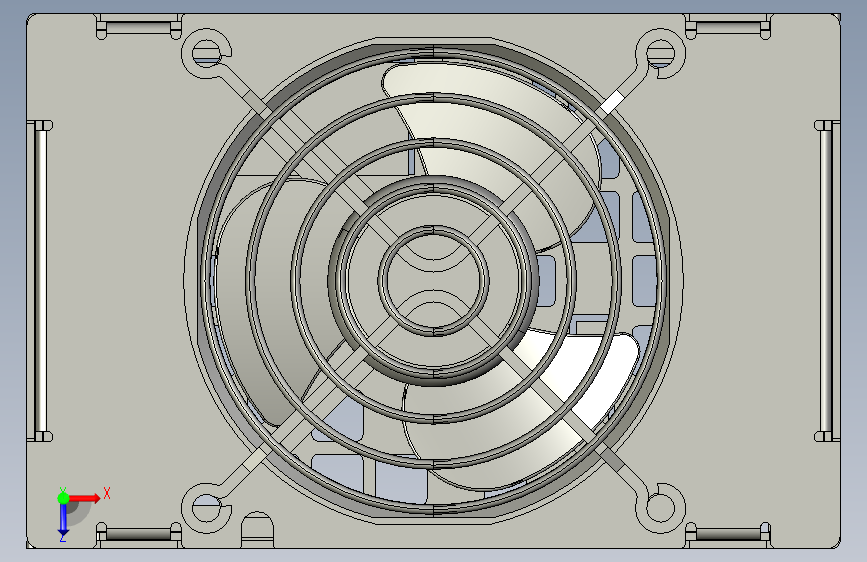Select the bottom-left mounting screw hole
The image size is (867, 562).
coord(207,508)
